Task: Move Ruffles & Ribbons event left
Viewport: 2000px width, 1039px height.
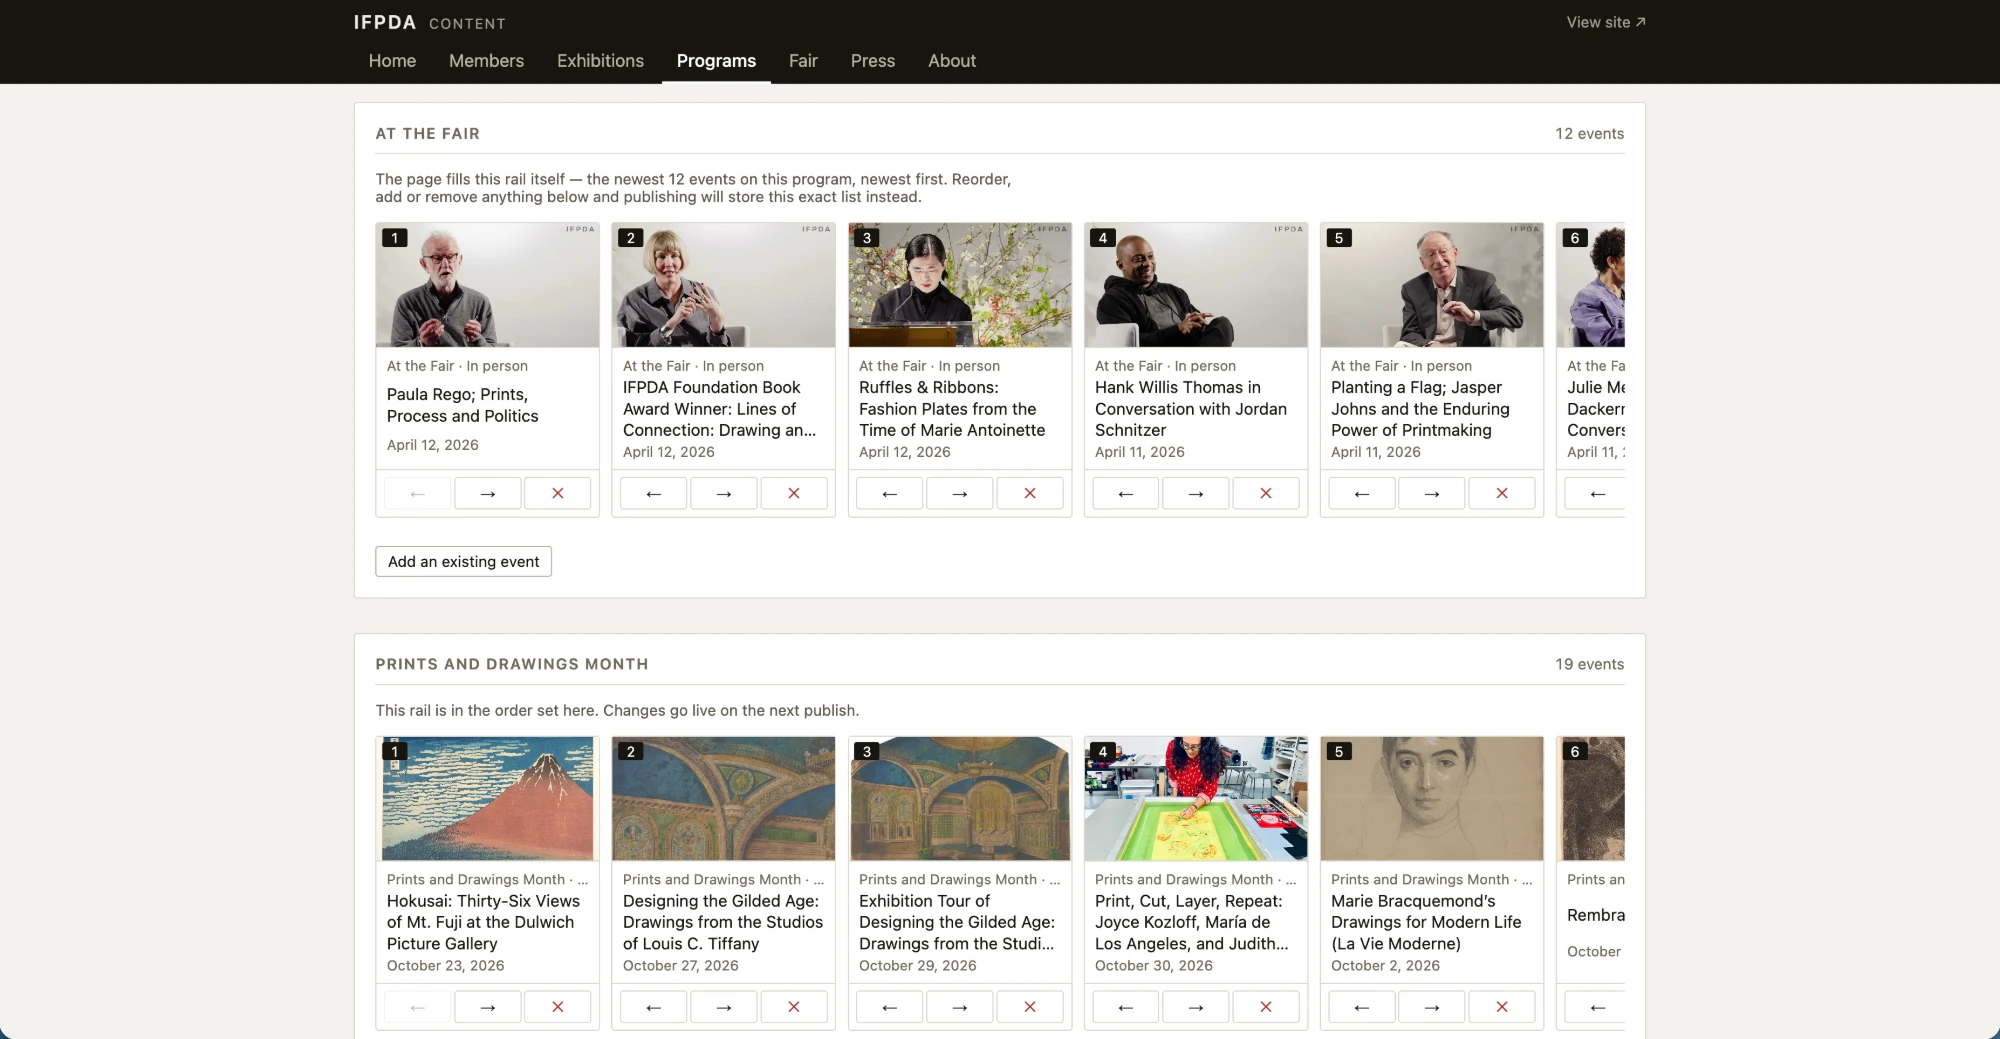Action: click(x=890, y=493)
